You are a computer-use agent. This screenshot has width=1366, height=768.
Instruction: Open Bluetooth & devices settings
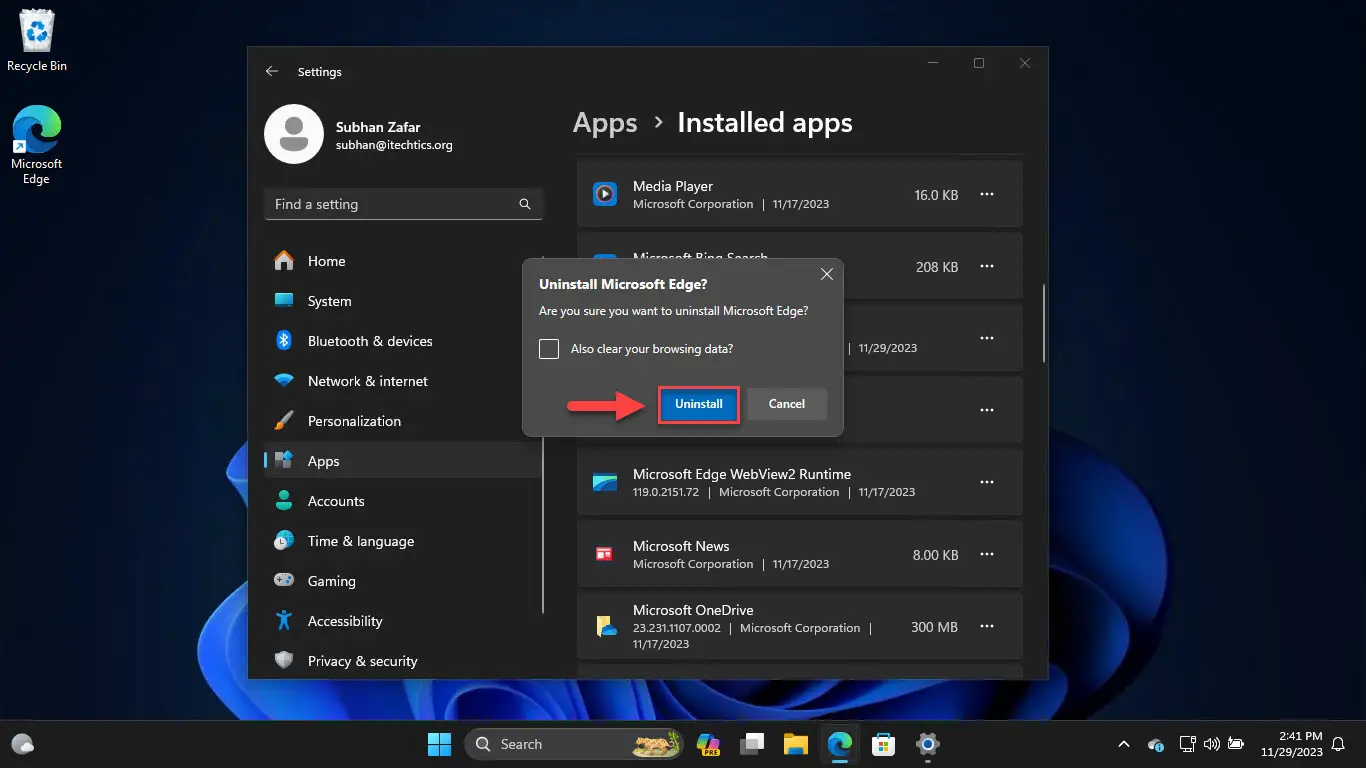(x=403, y=341)
